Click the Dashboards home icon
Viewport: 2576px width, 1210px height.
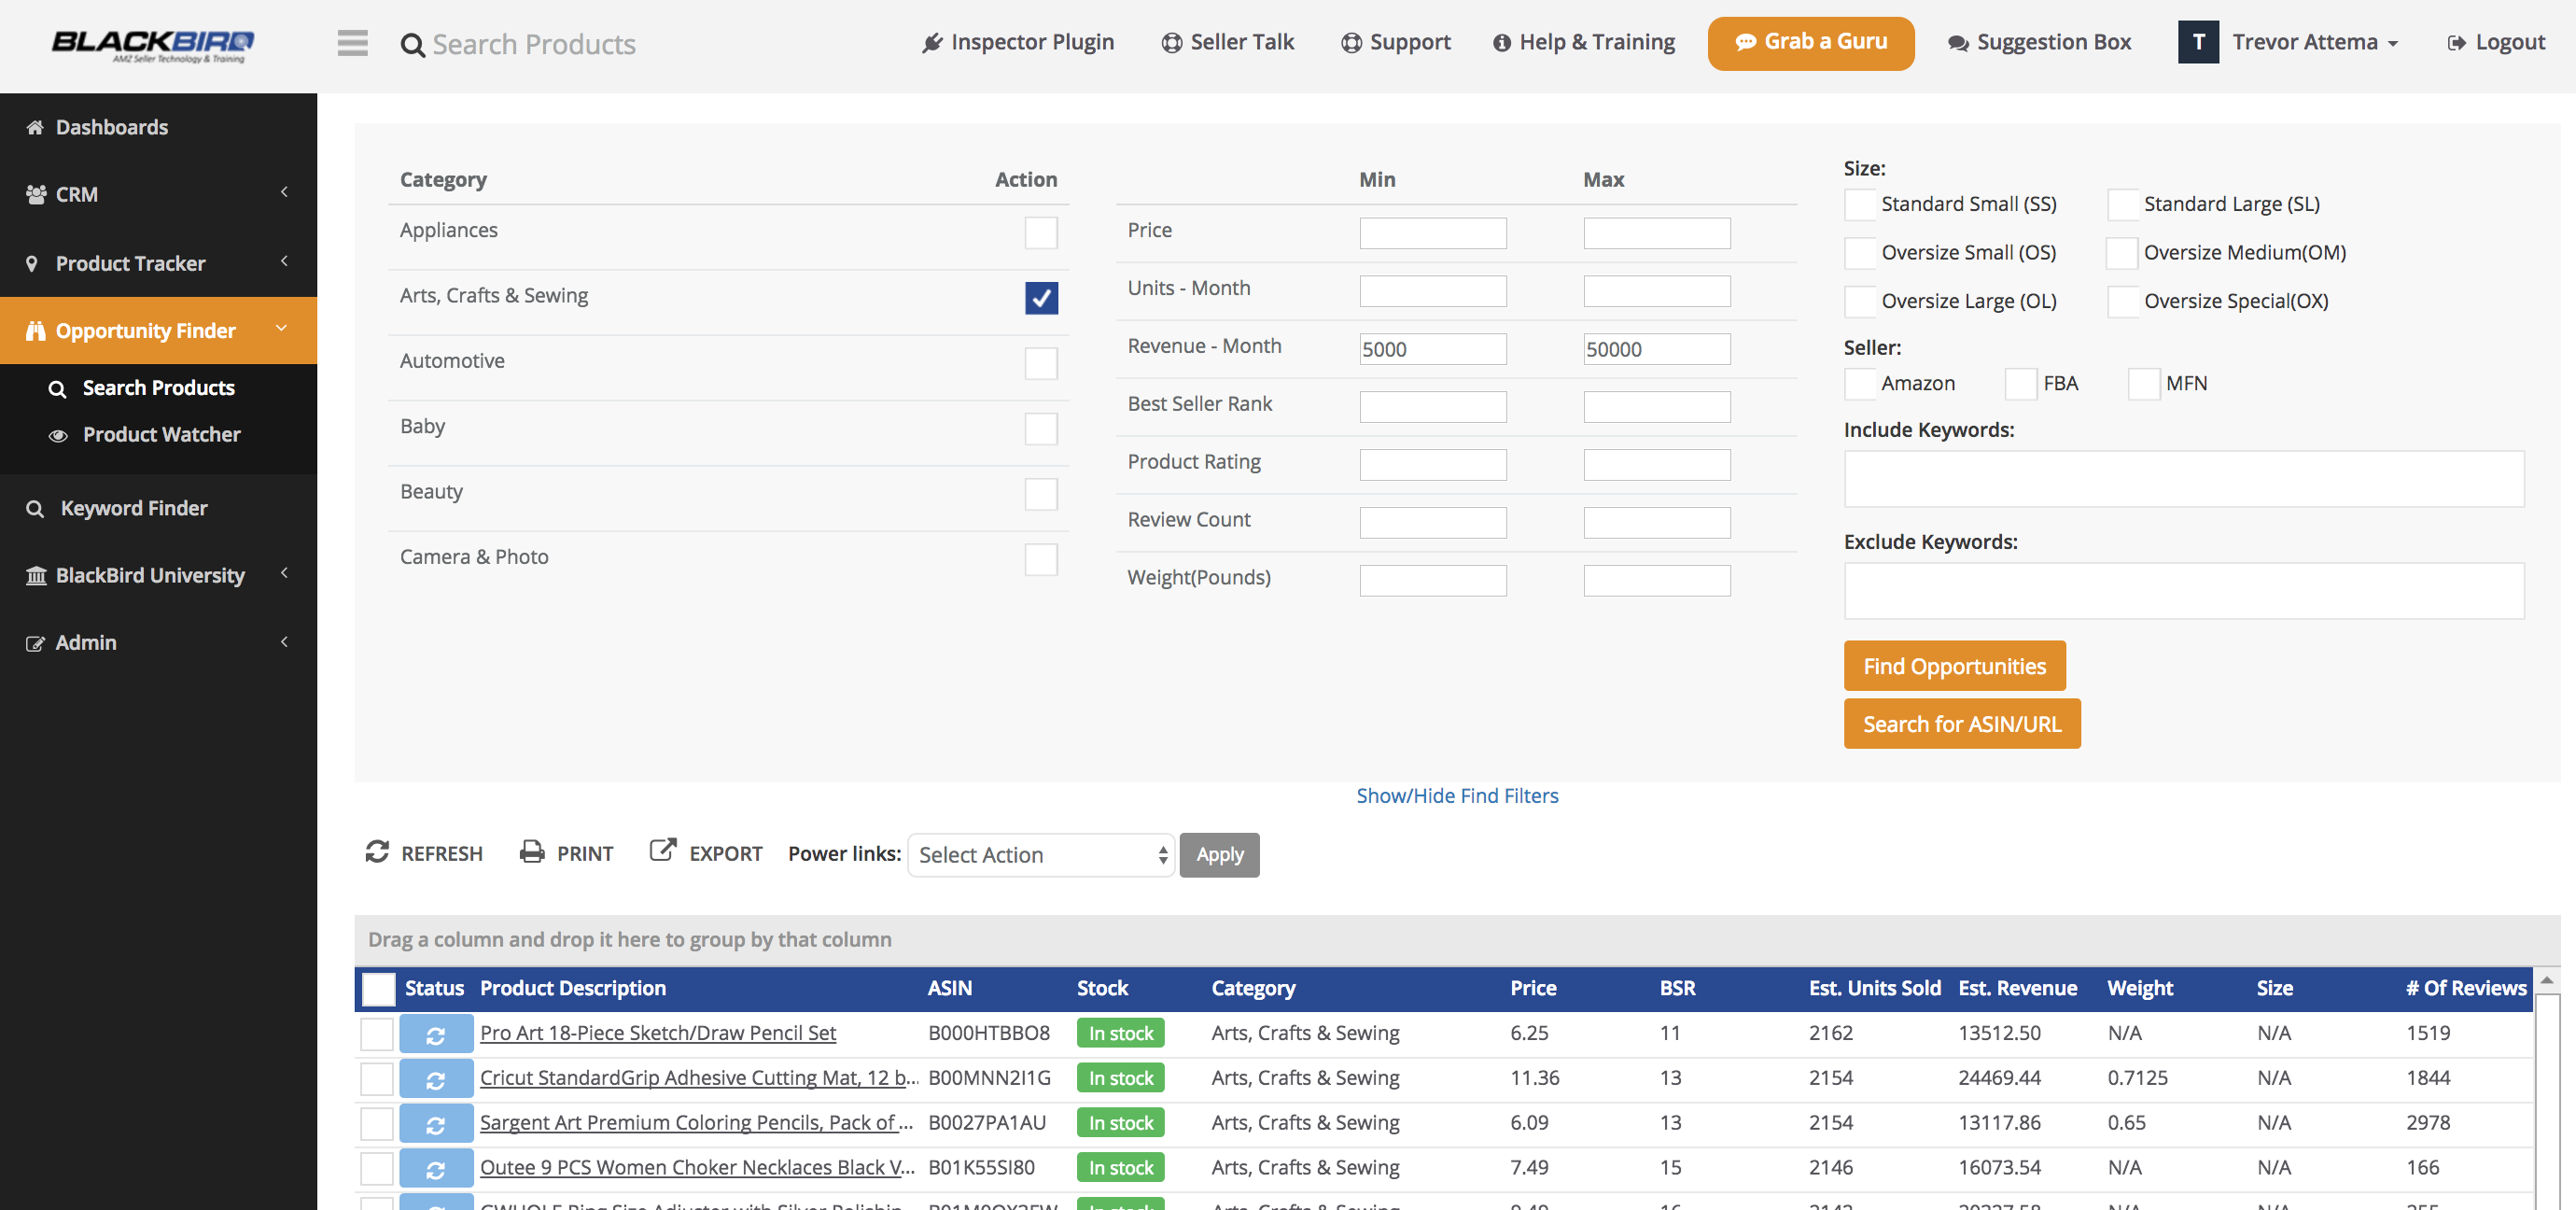click(x=35, y=127)
